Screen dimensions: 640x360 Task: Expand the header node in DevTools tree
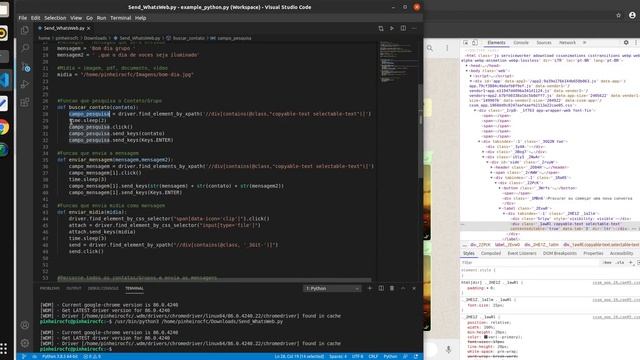(x=491, y=167)
